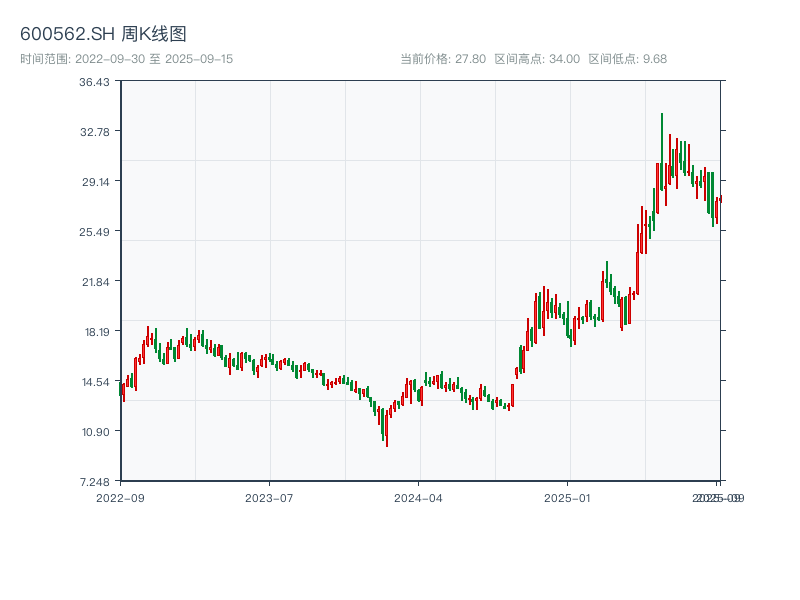Click the 600562.SH weekly K-line chart title
800x600 pixels.
pyautogui.click(x=103, y=35)
